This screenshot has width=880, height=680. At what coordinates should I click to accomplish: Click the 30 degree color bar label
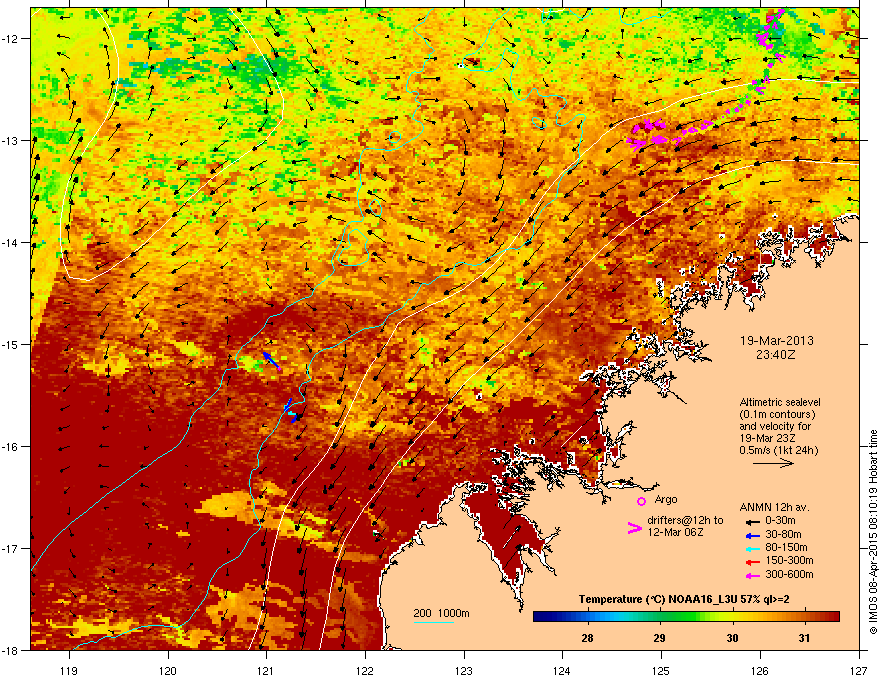pos(732,638)
